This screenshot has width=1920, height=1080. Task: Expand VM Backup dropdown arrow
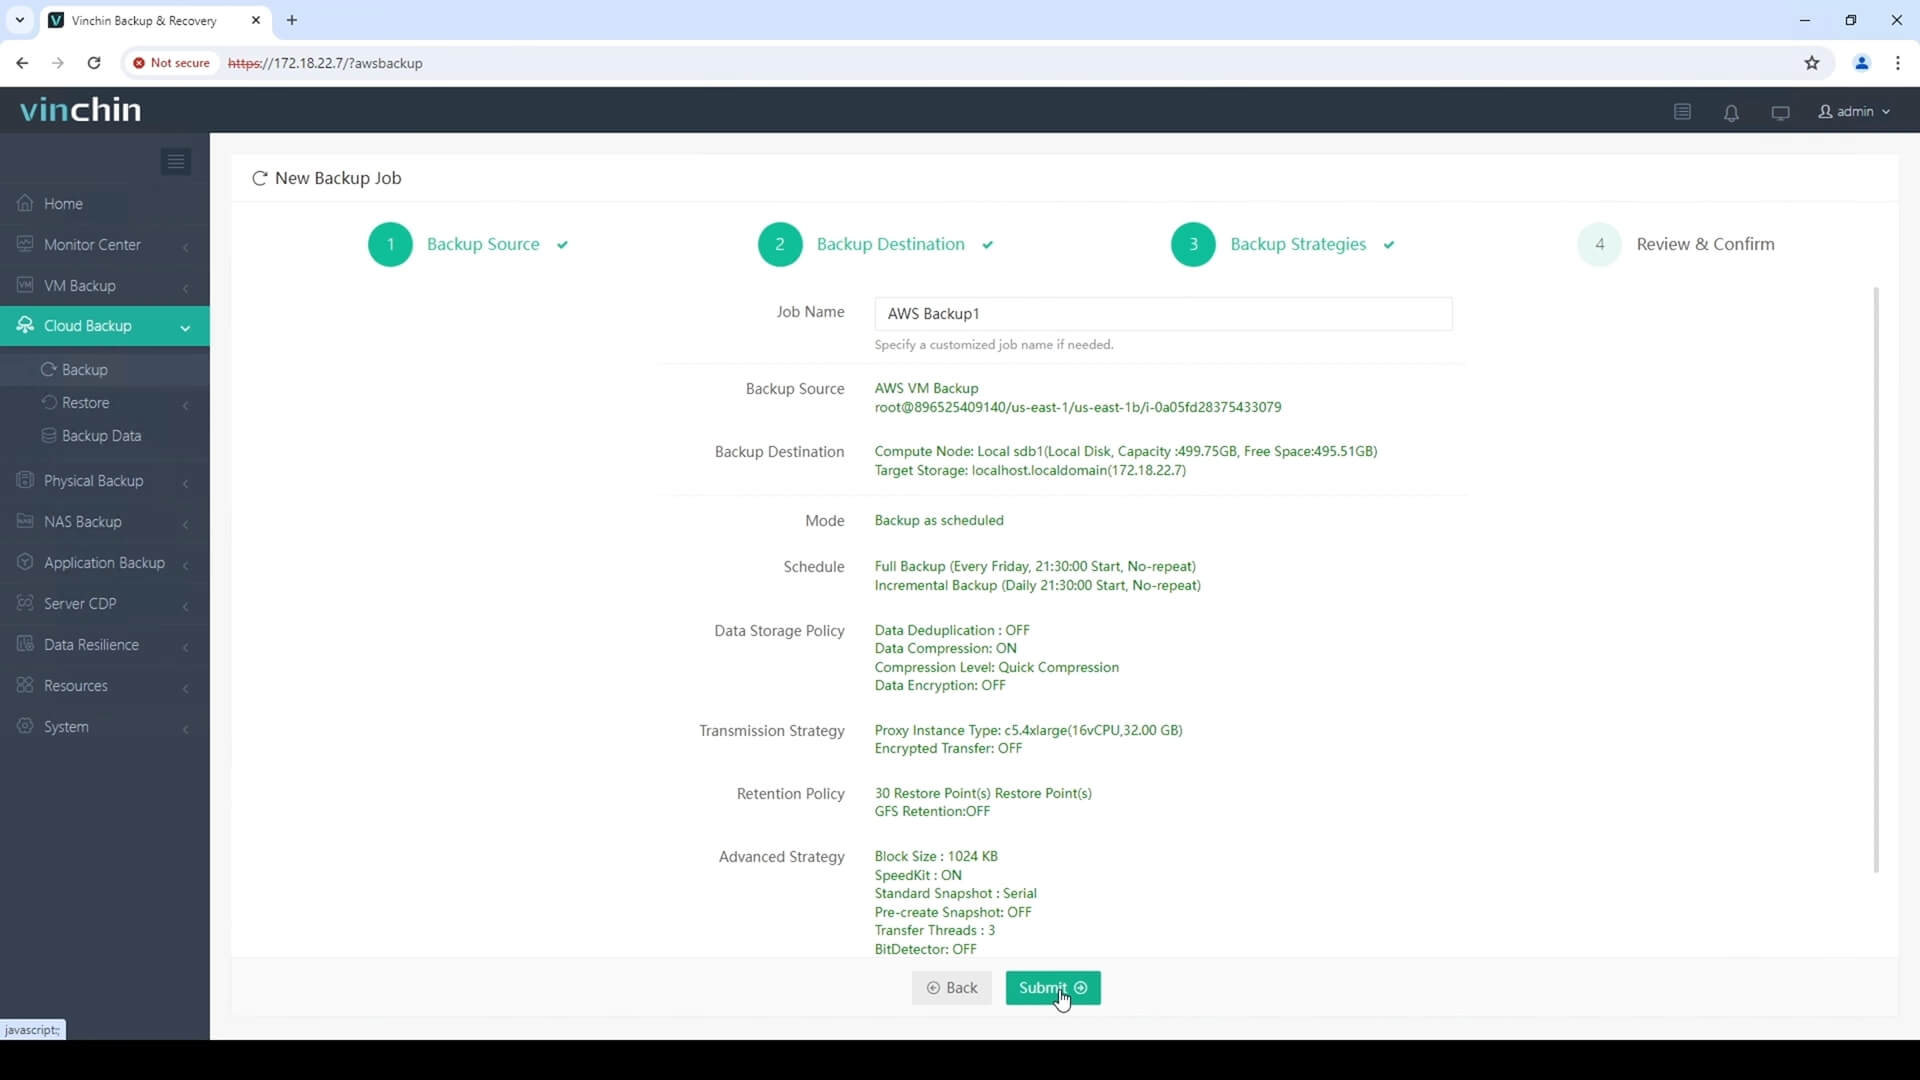(x=187, y=286)
